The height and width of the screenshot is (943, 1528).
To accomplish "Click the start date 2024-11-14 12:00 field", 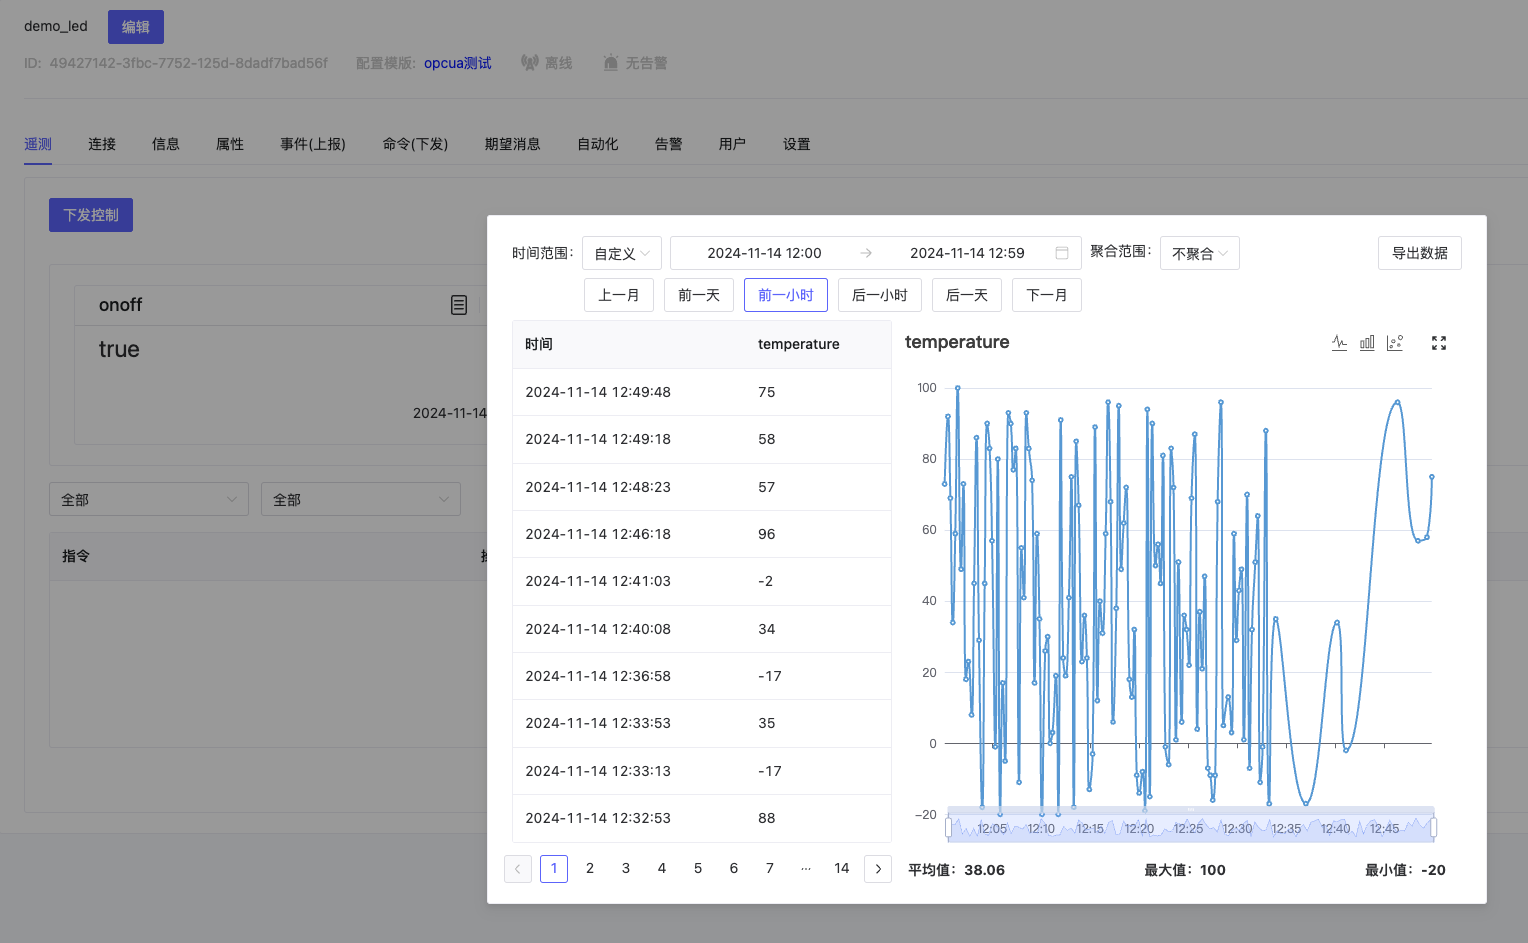I will [764, 253].
